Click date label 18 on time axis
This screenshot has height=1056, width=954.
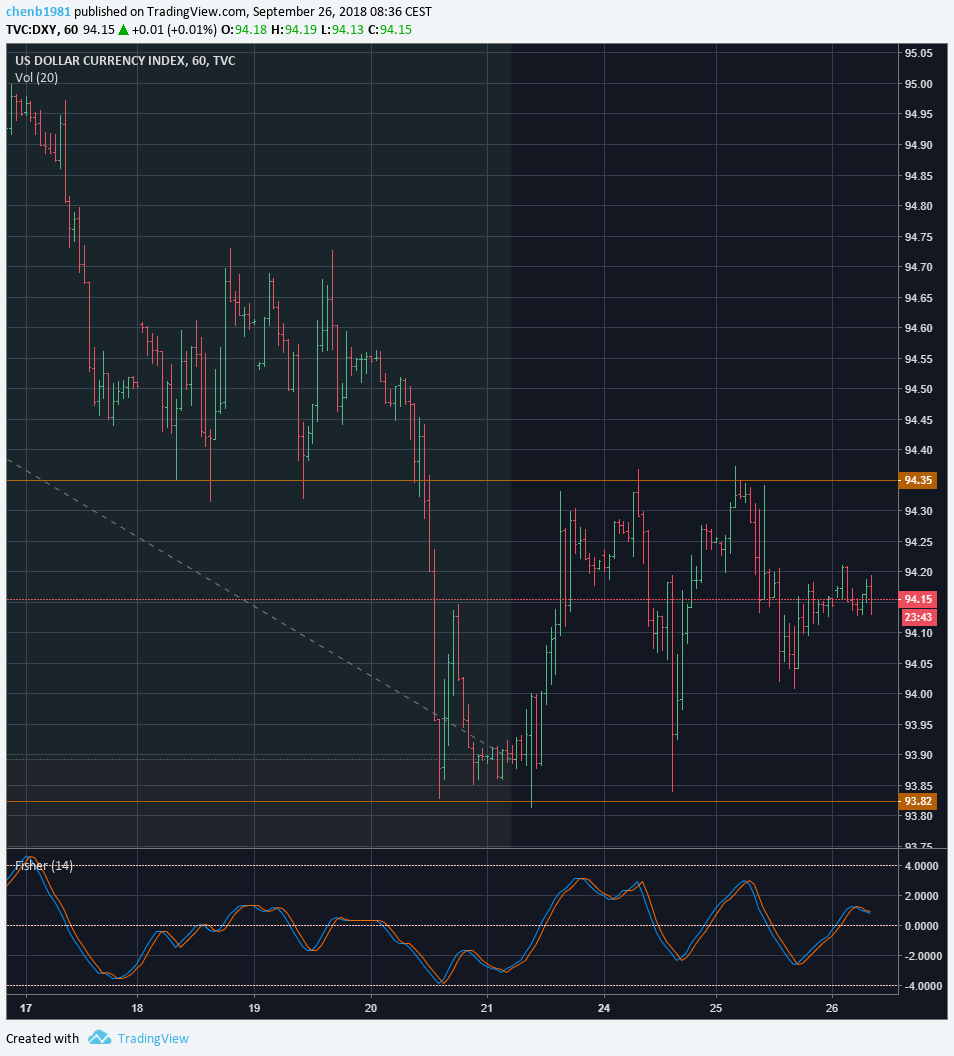[137, 1008]
